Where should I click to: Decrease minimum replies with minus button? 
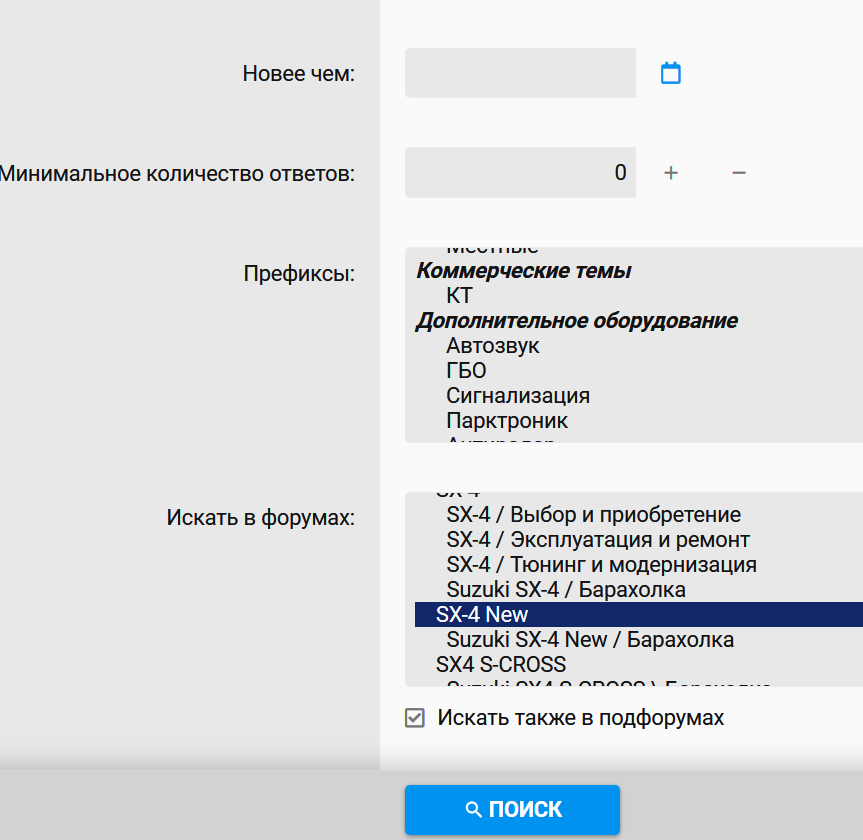click(739, 173)
